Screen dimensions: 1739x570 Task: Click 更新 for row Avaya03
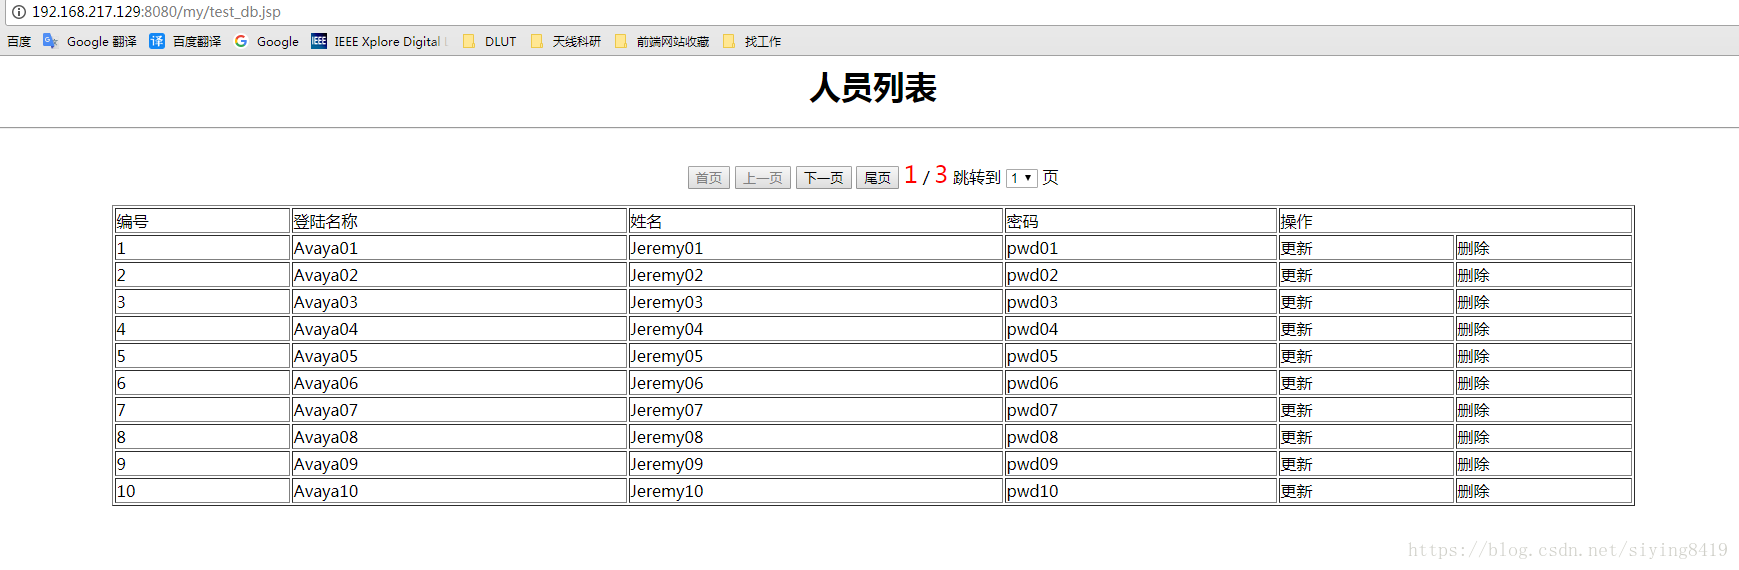pos(1297,302)
